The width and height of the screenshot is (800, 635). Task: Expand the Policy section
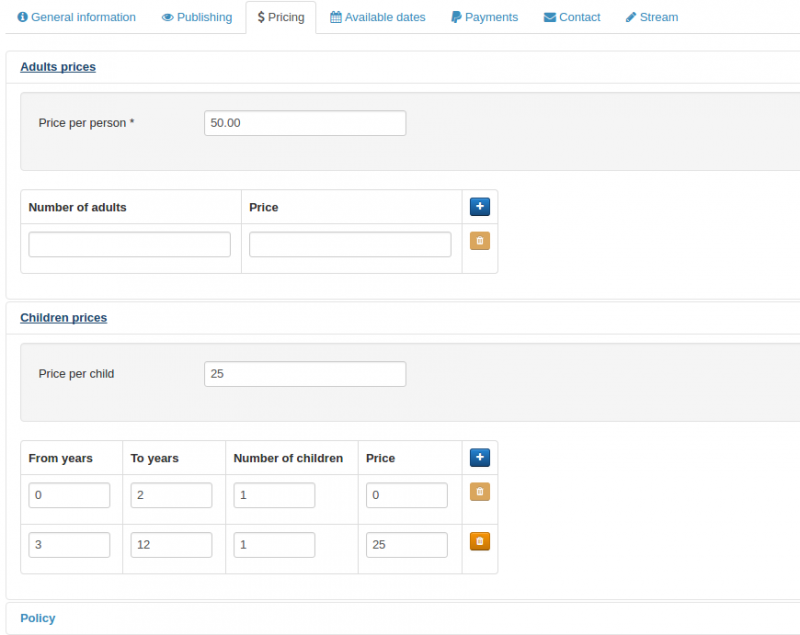pos(38,618)
